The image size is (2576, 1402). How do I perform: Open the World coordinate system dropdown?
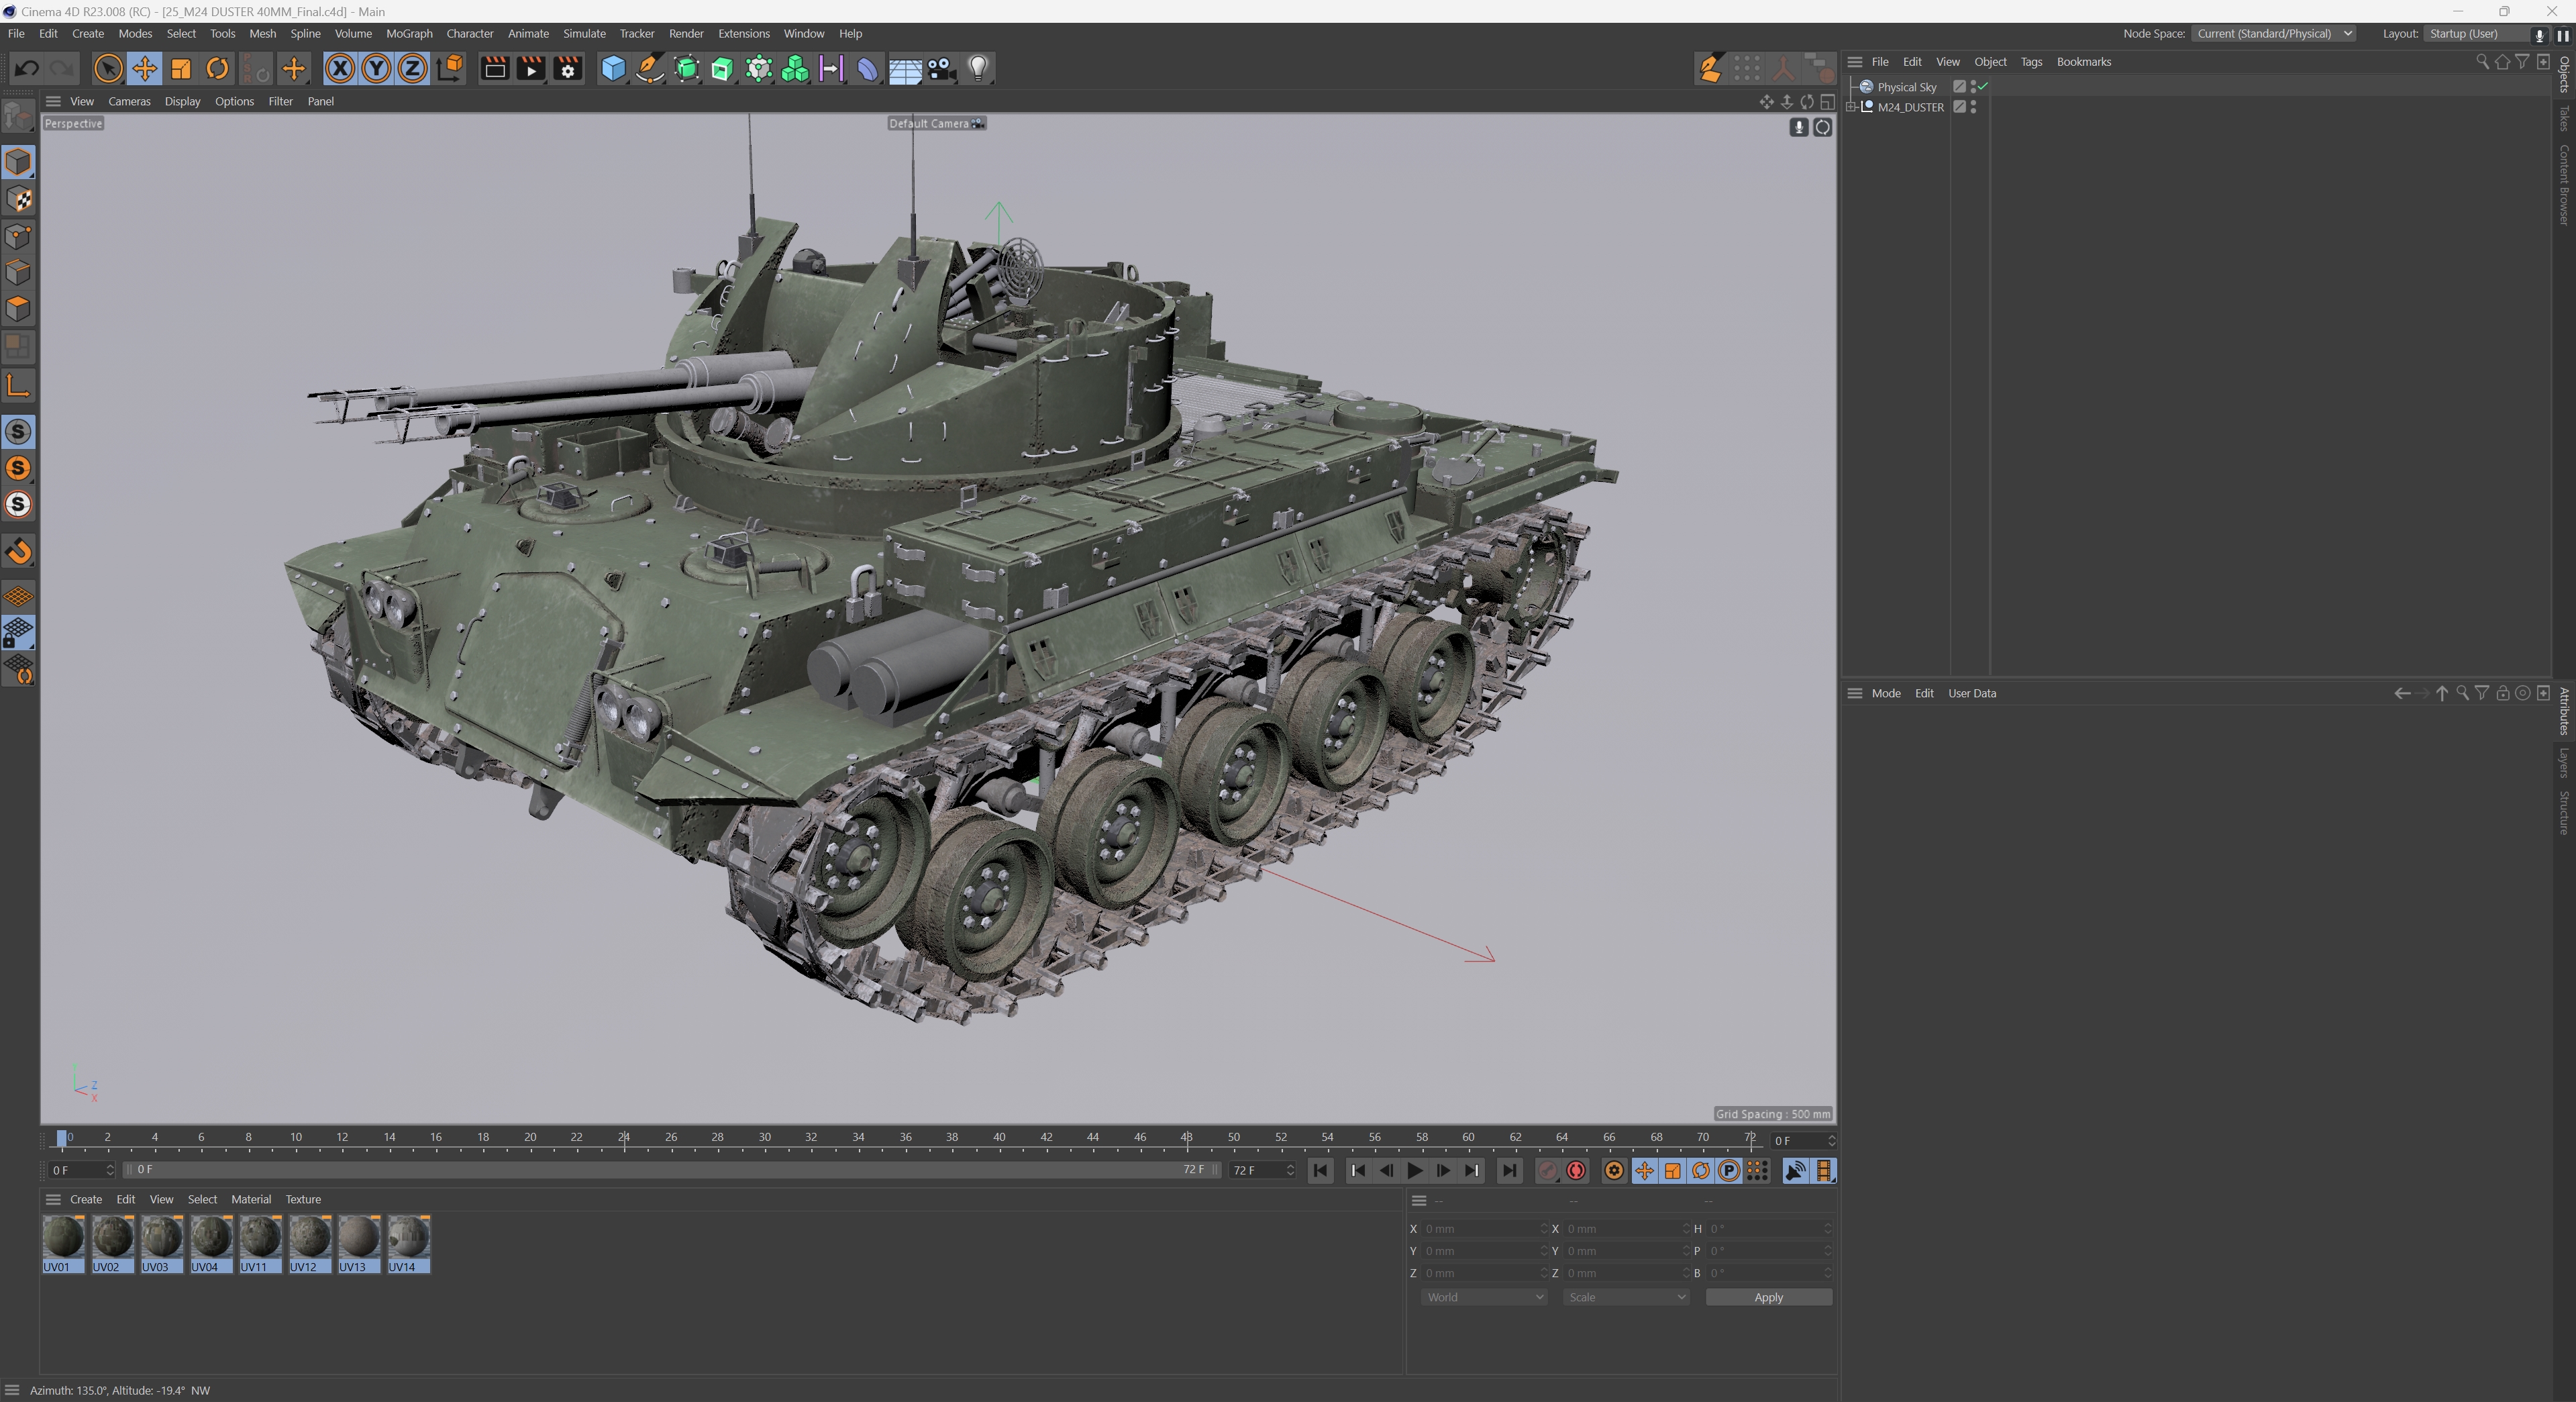(x=1483, y=1297)
